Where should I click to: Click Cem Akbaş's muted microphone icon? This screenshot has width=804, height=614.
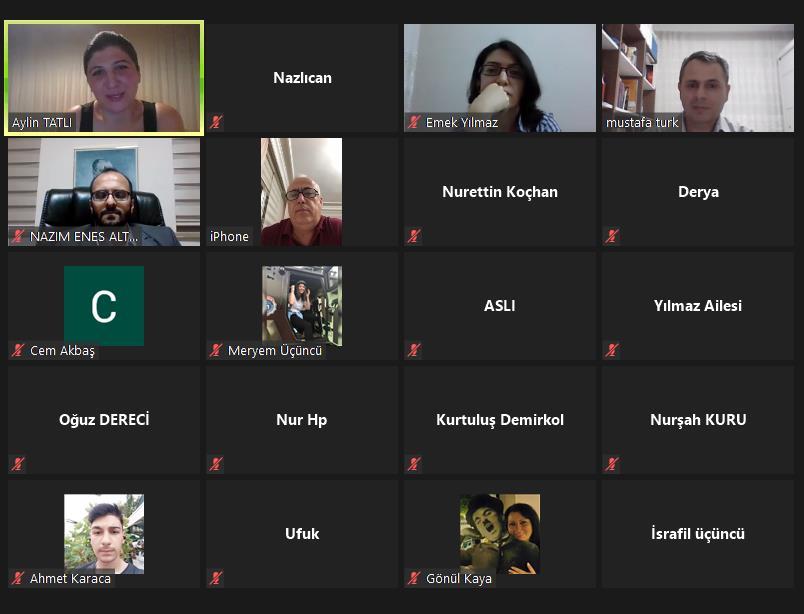[18, 350]
